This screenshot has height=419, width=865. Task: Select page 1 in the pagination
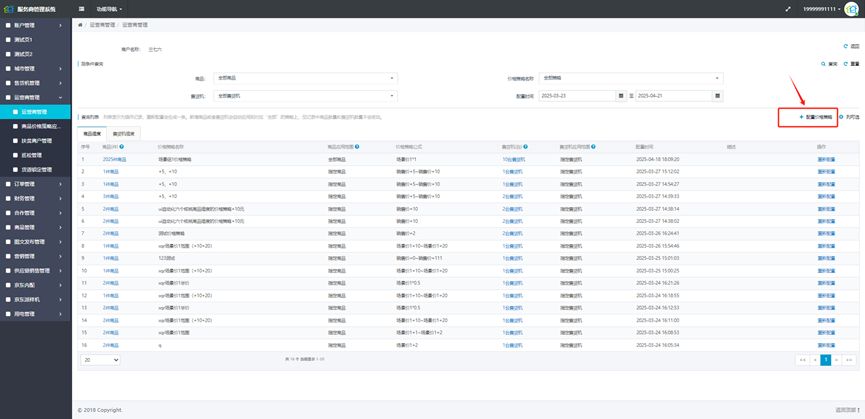point(826,359)
